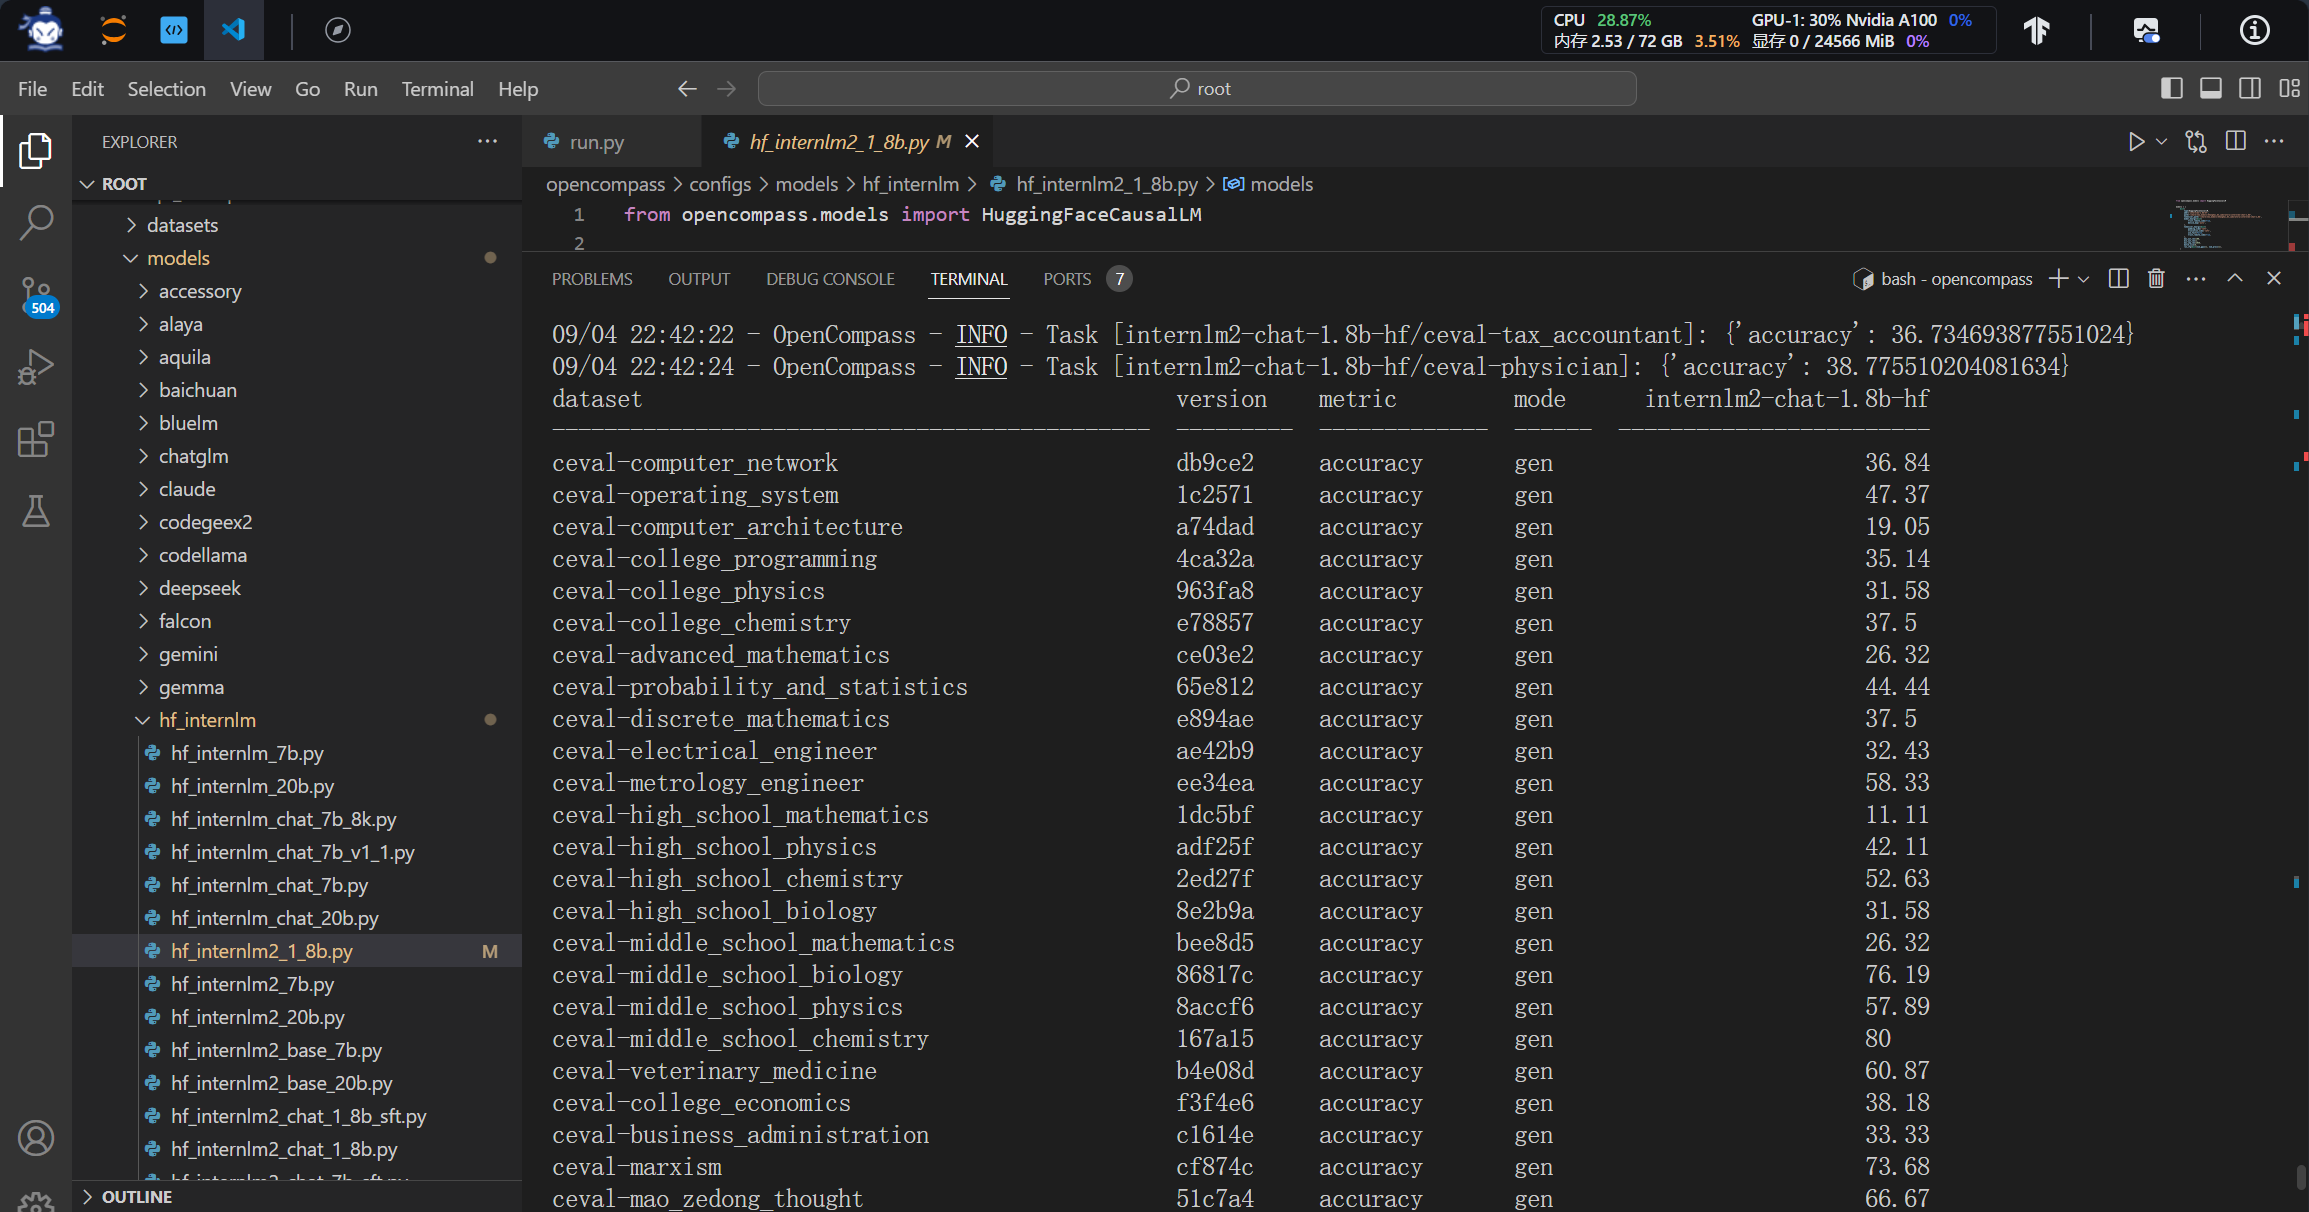2309x1212 pixels.
Task: Open the Testing flask view
Action: 36,511
